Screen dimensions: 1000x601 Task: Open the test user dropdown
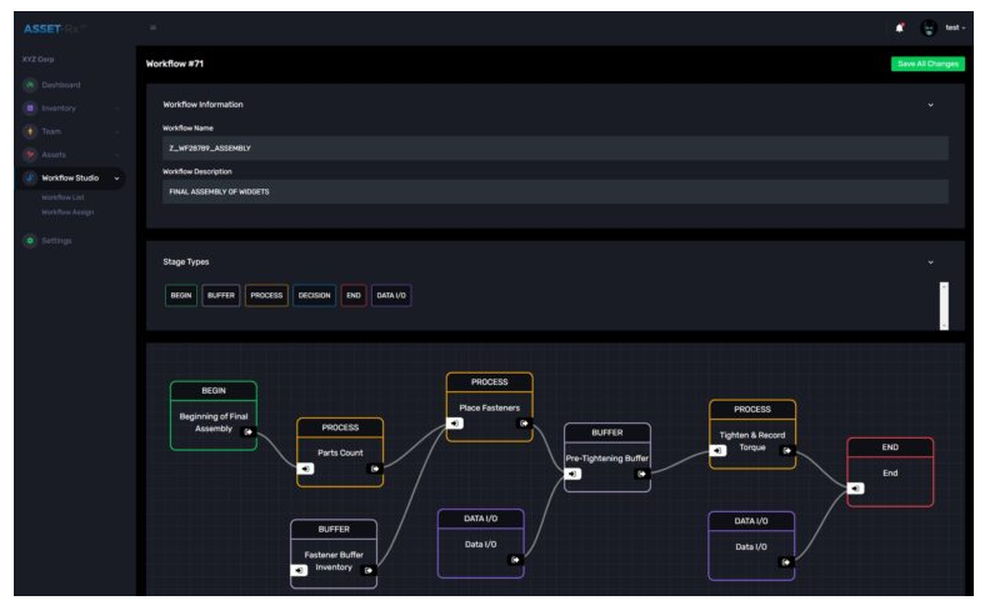955,27
